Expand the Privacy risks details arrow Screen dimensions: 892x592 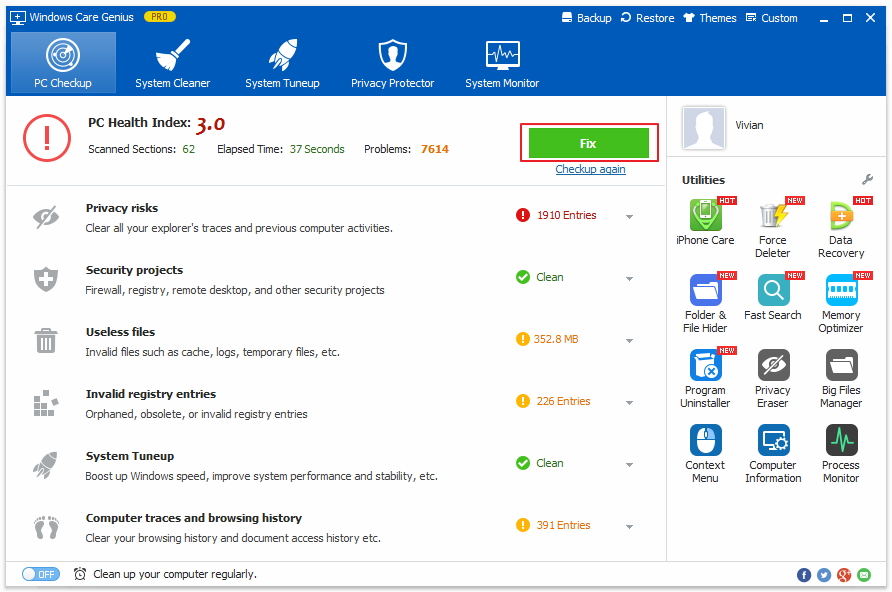click(x=629, y=217)
